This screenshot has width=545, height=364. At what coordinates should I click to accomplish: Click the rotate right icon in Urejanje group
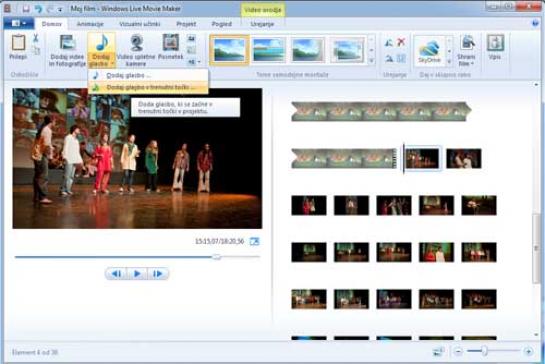click(x=389, y=58)
